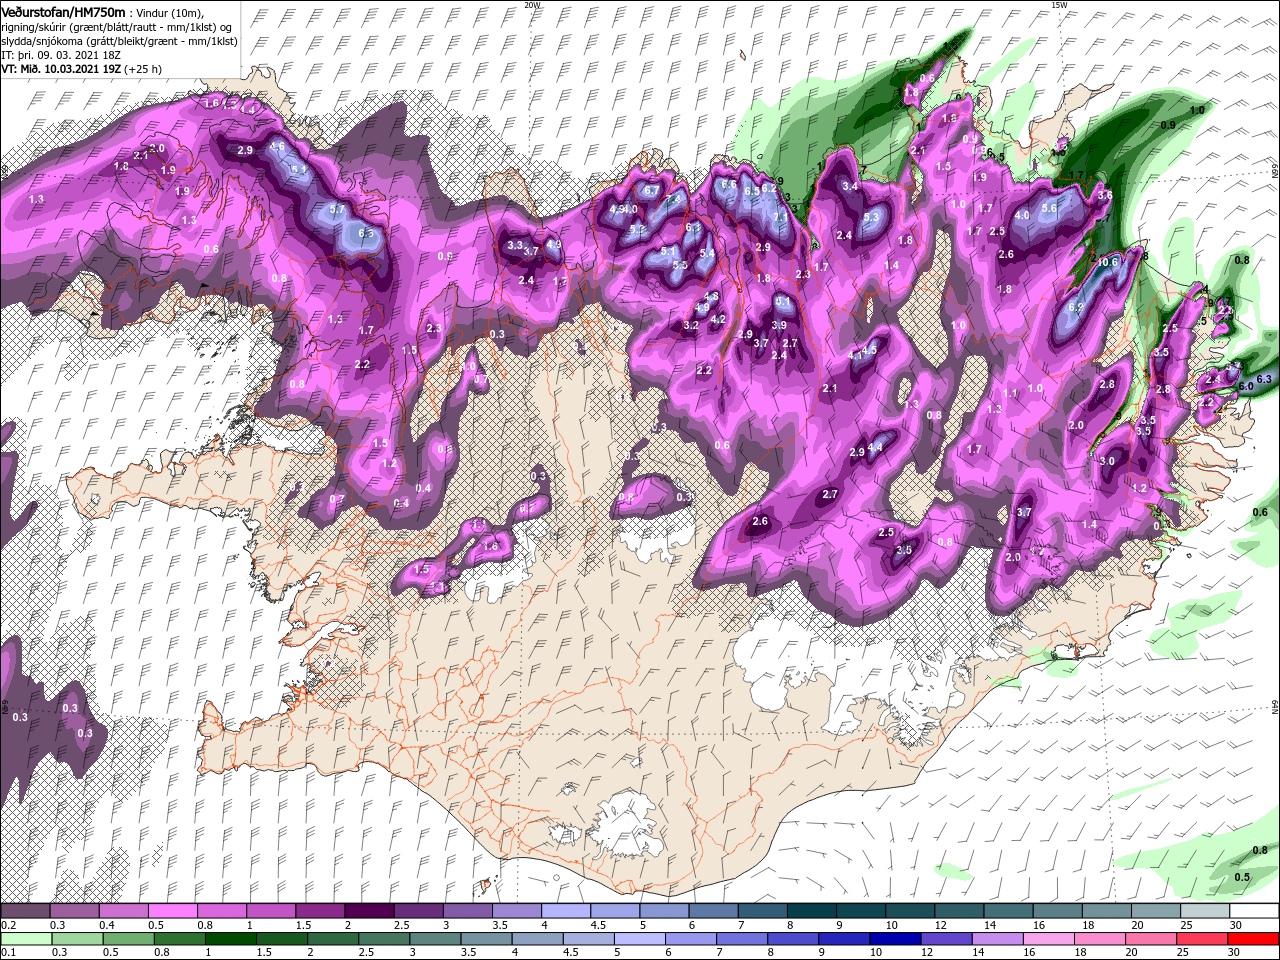Select snow scale swatch between 12 and 14
Screen dimensions: 1280x960
959,911
